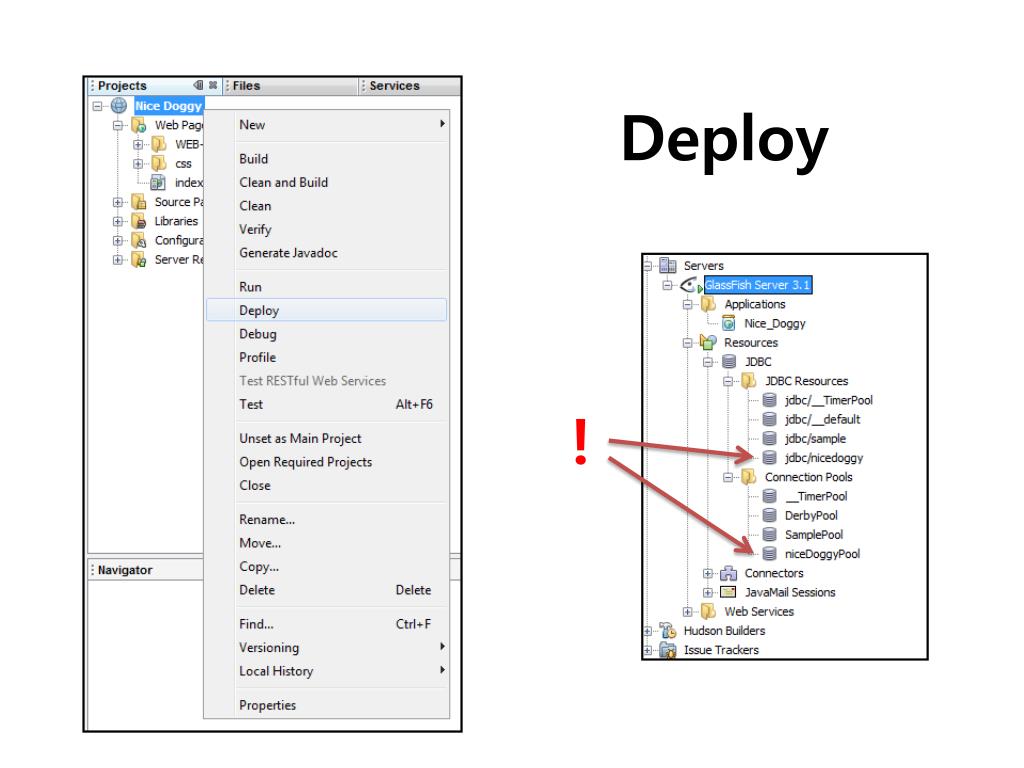Click the Source Packages folder icon
This screenshot has height=768, width=1024.
138,202
